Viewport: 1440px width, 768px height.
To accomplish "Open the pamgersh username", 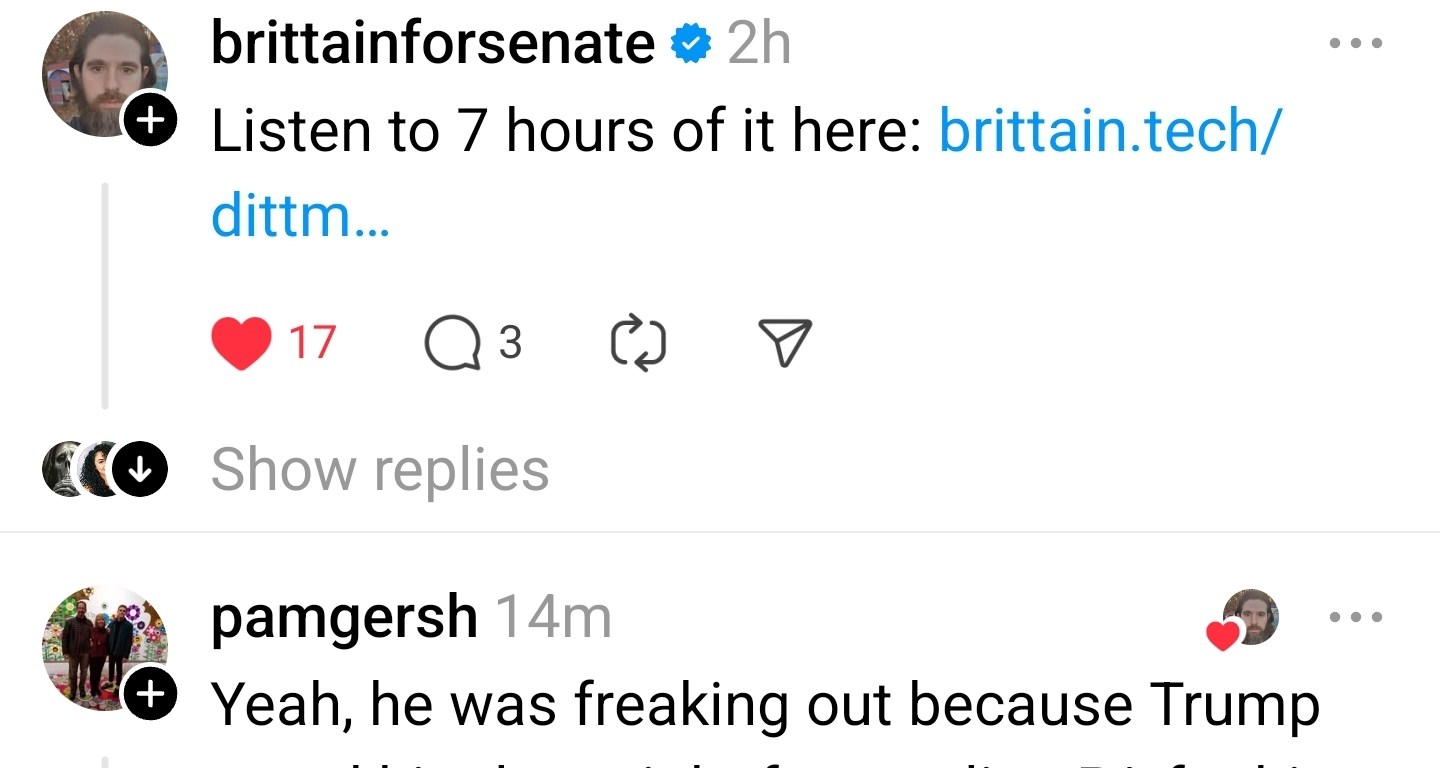I will 344,617.
